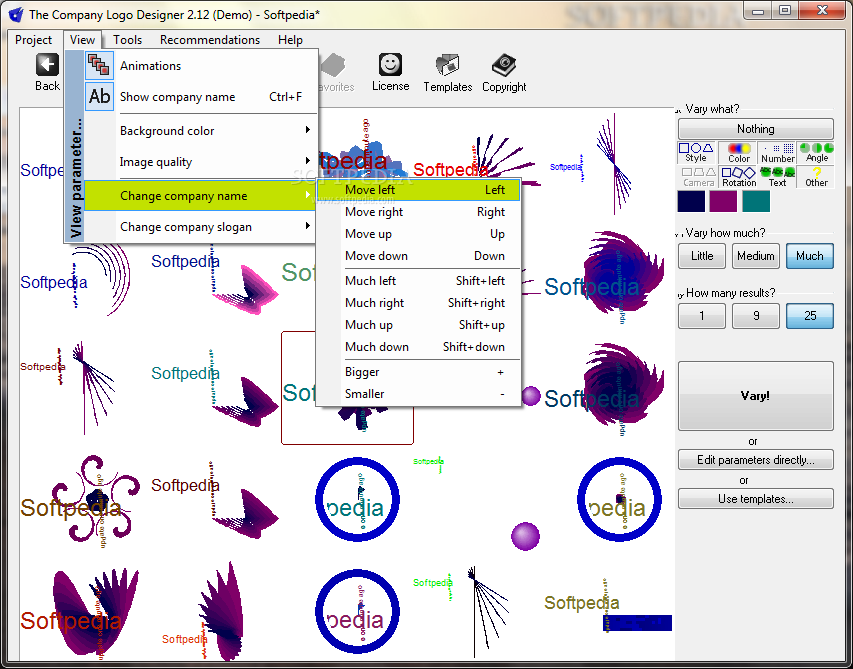Viewport: 853px width, 669px height.
Task: Choose Move up from submenu
Action: [418, 234]
